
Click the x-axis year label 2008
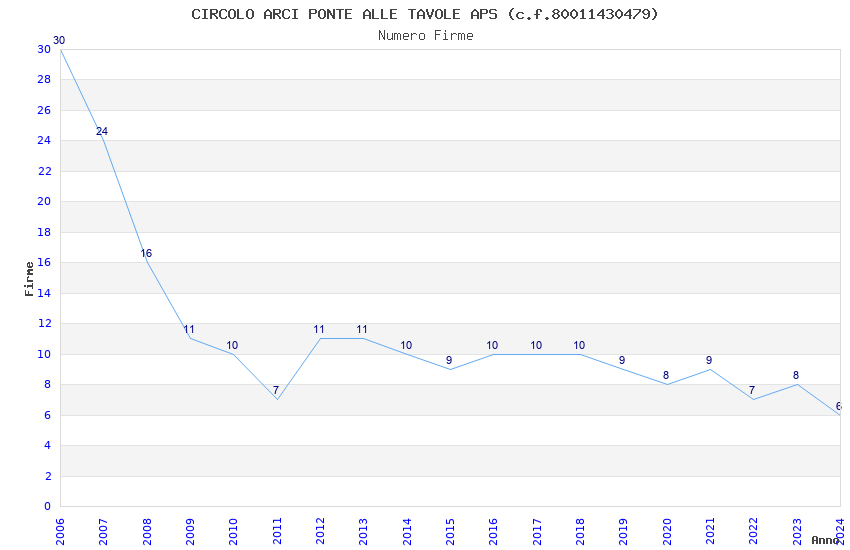147,532
